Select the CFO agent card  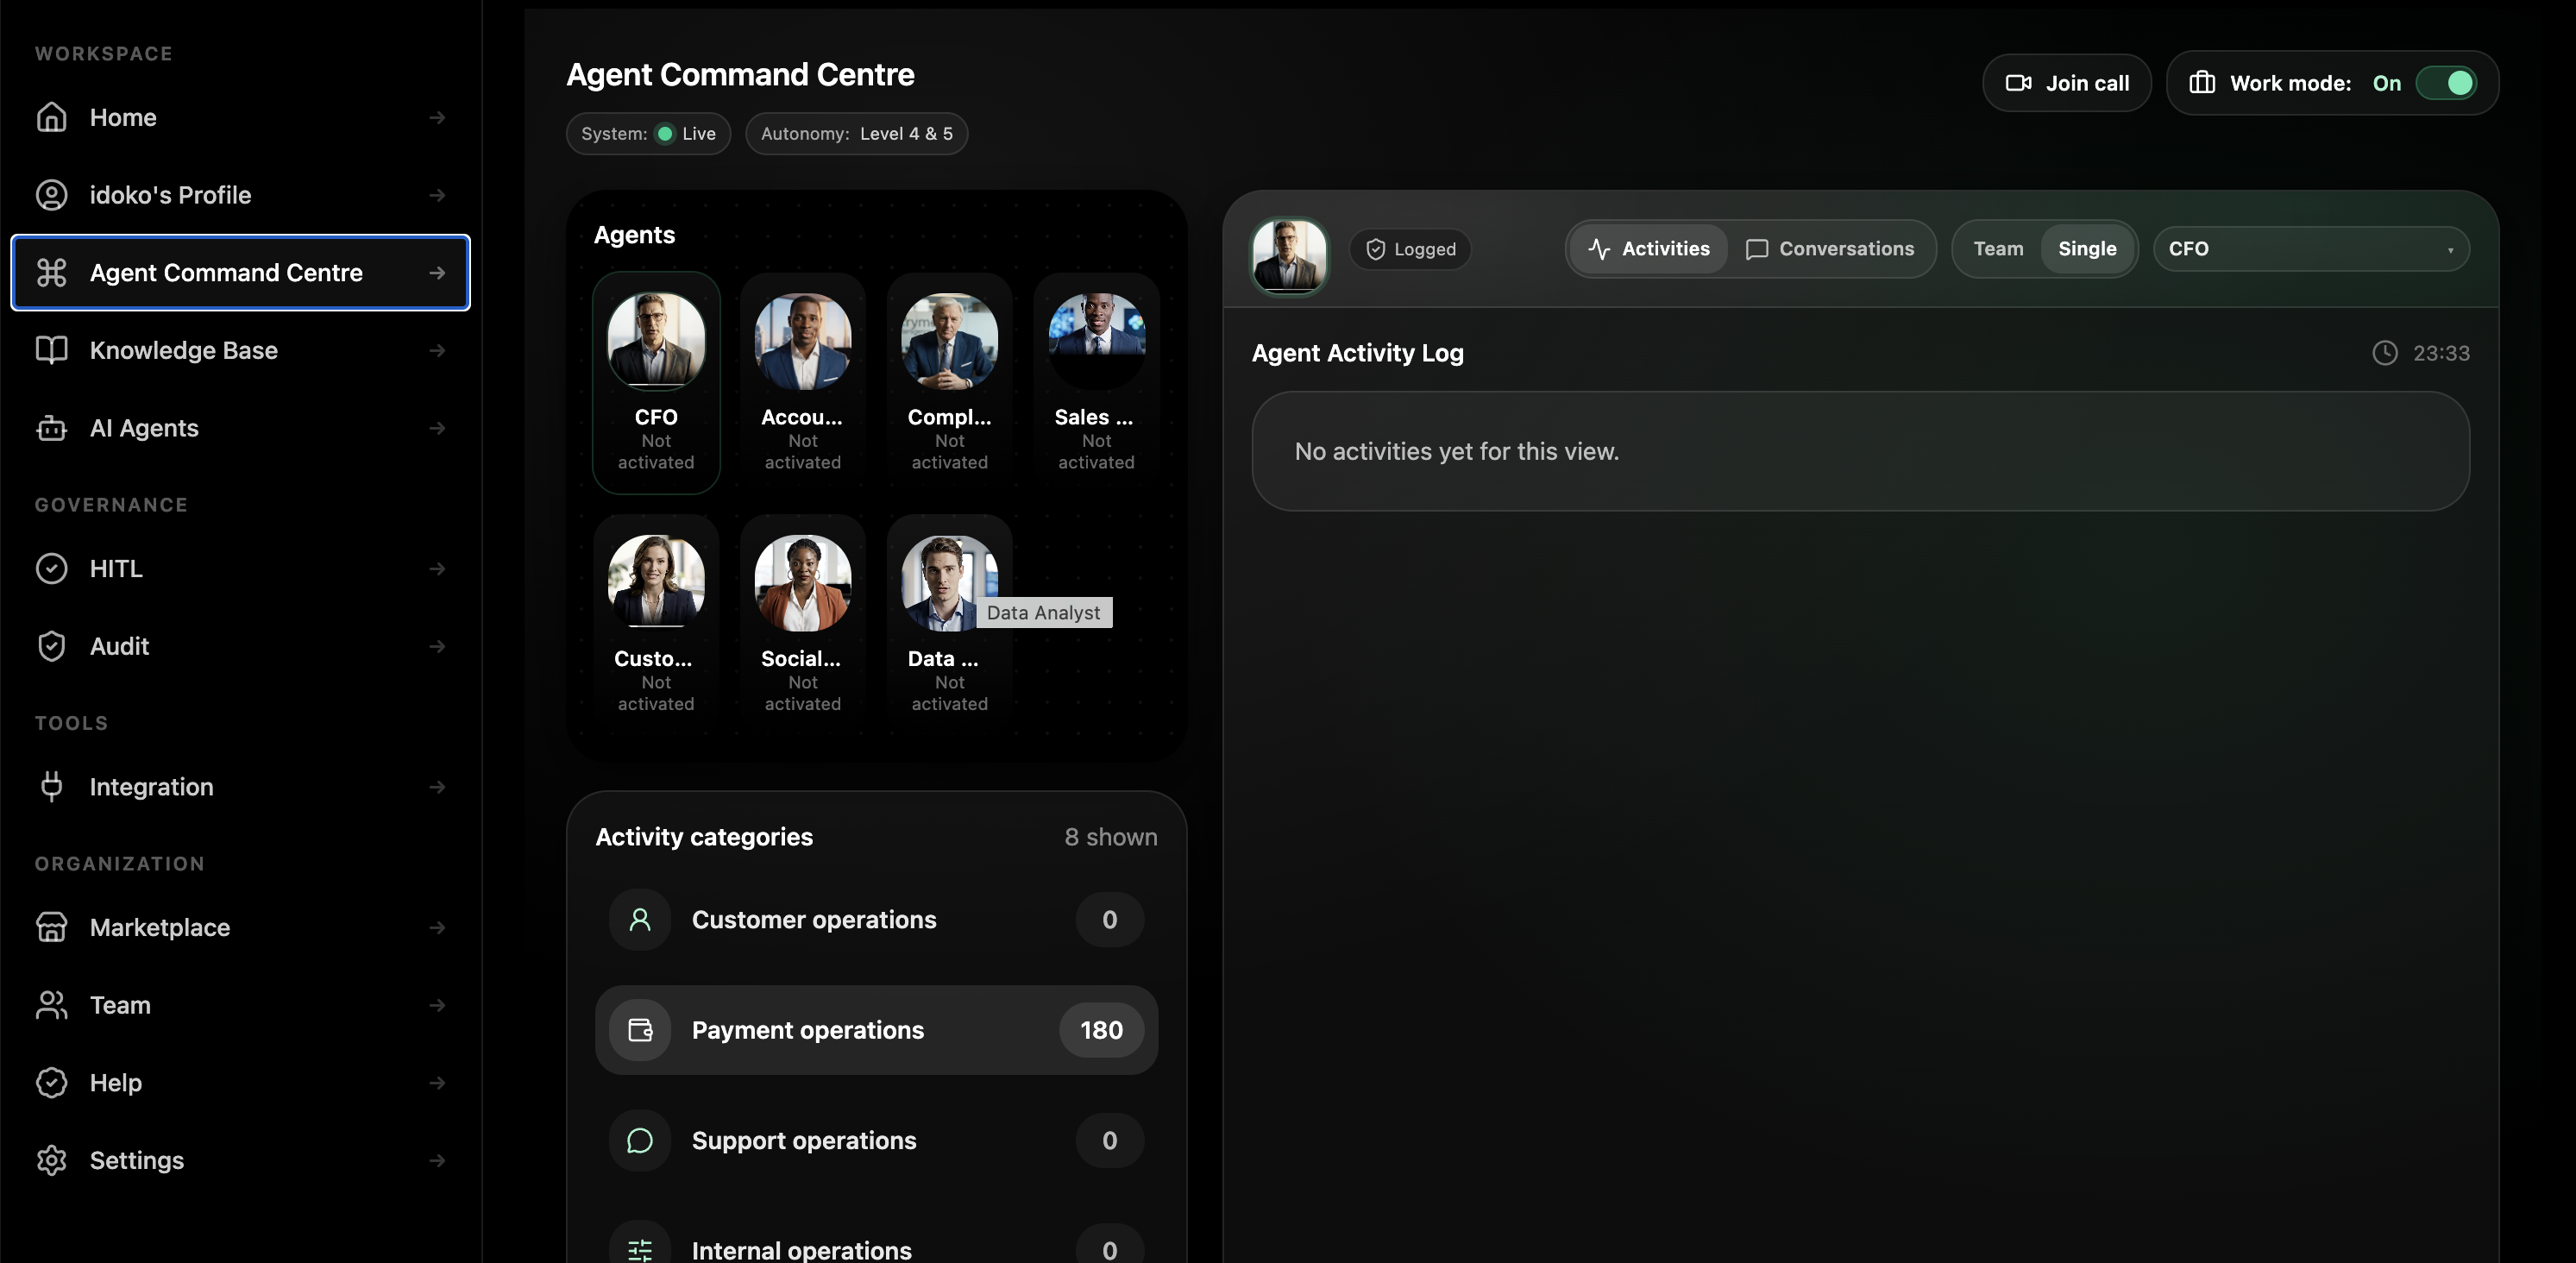(656, 382)
